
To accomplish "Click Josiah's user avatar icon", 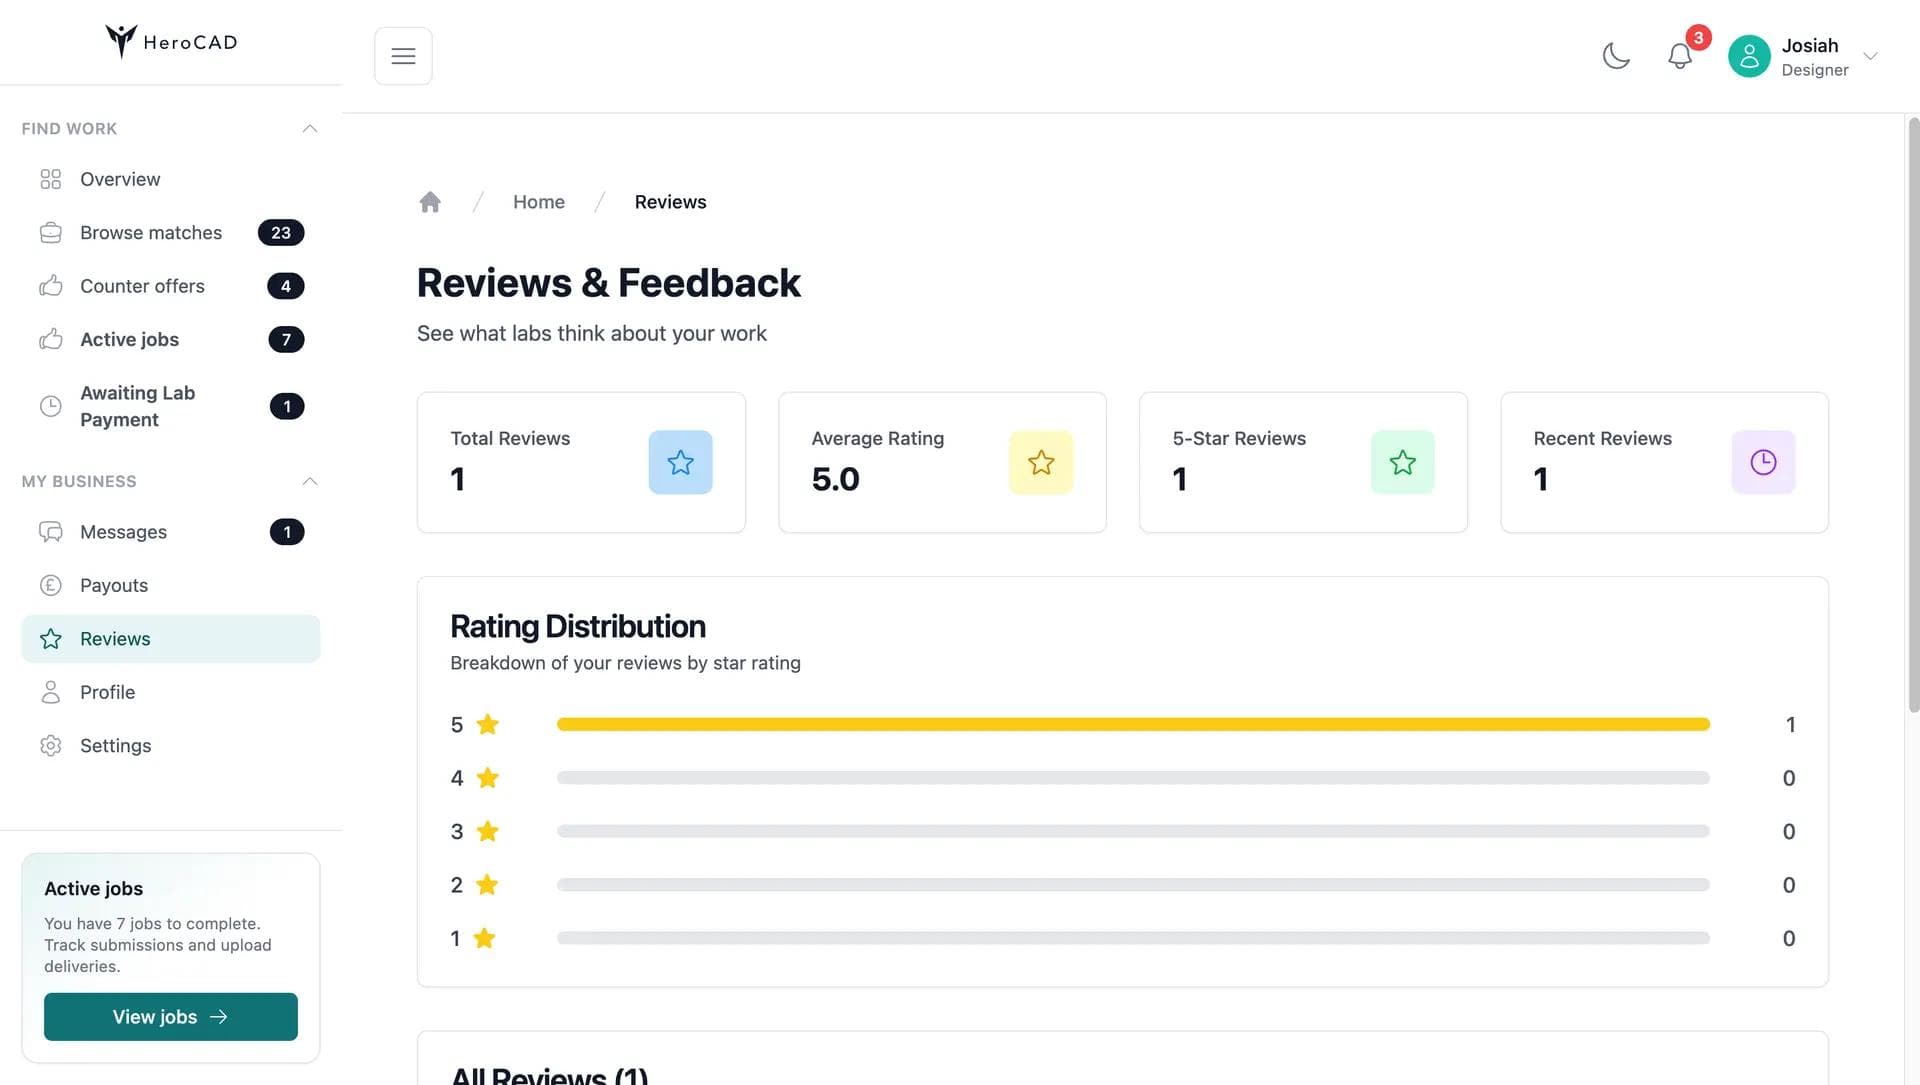I will tap(1749, 56).
